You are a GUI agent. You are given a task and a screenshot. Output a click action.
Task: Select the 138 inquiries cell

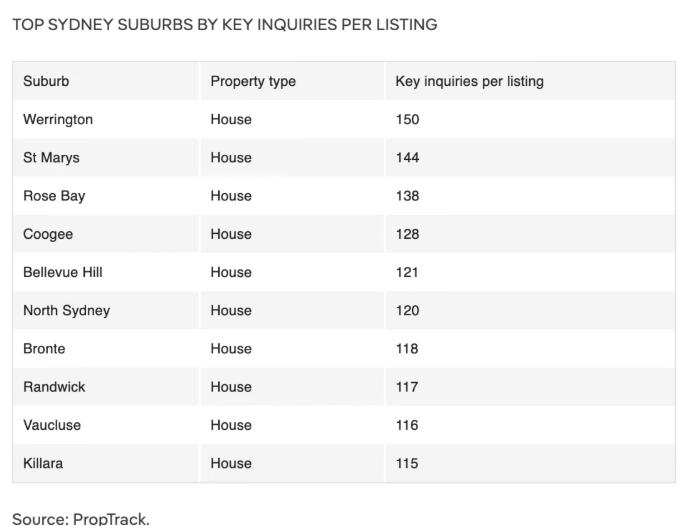pos(407,196)
